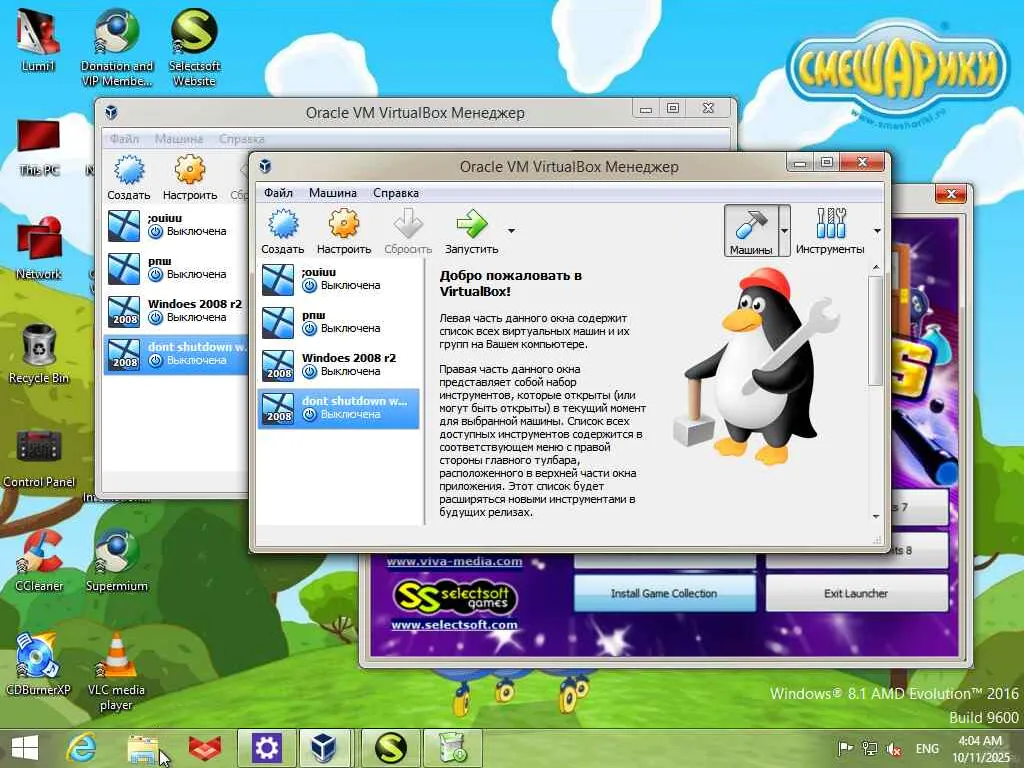
Task: Open Internet Explorer from taskbar
Action: [82, 748]
